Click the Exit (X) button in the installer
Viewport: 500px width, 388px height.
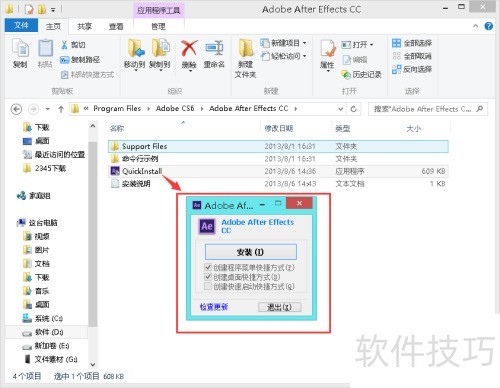point(280,307)
